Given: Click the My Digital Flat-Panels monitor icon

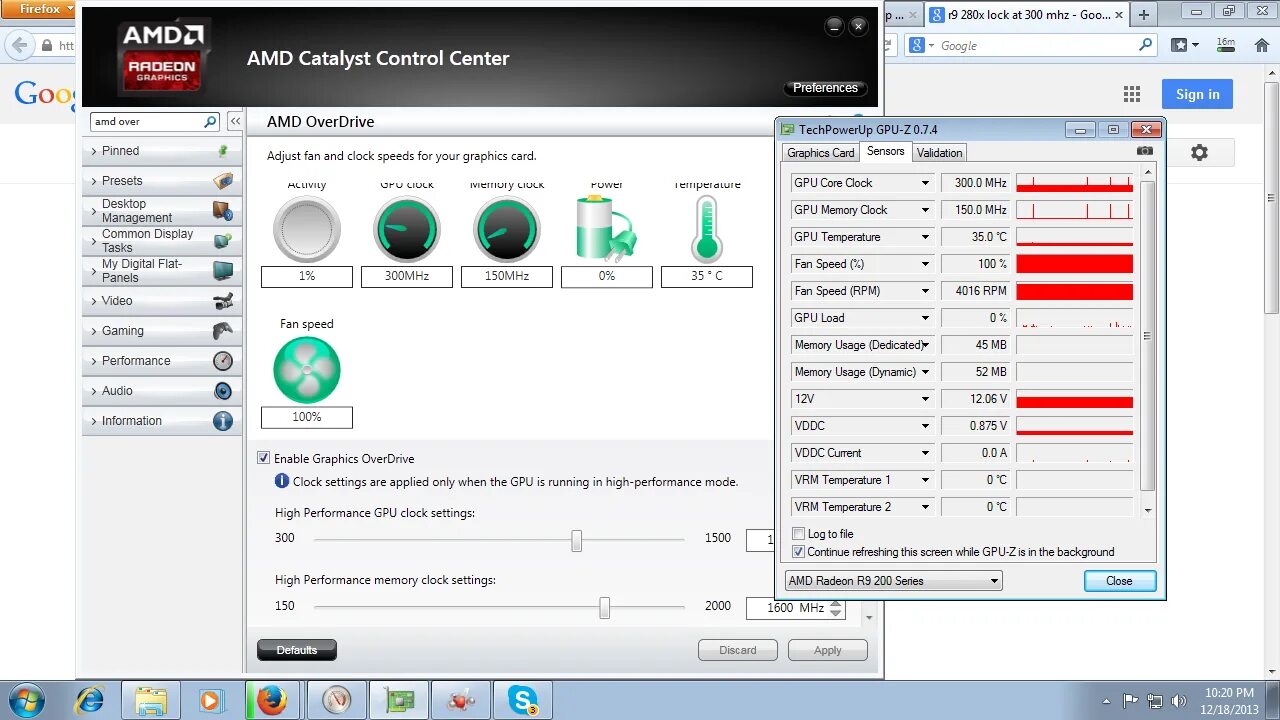Looking at the screenshot, I should click(x=223, y=271).
